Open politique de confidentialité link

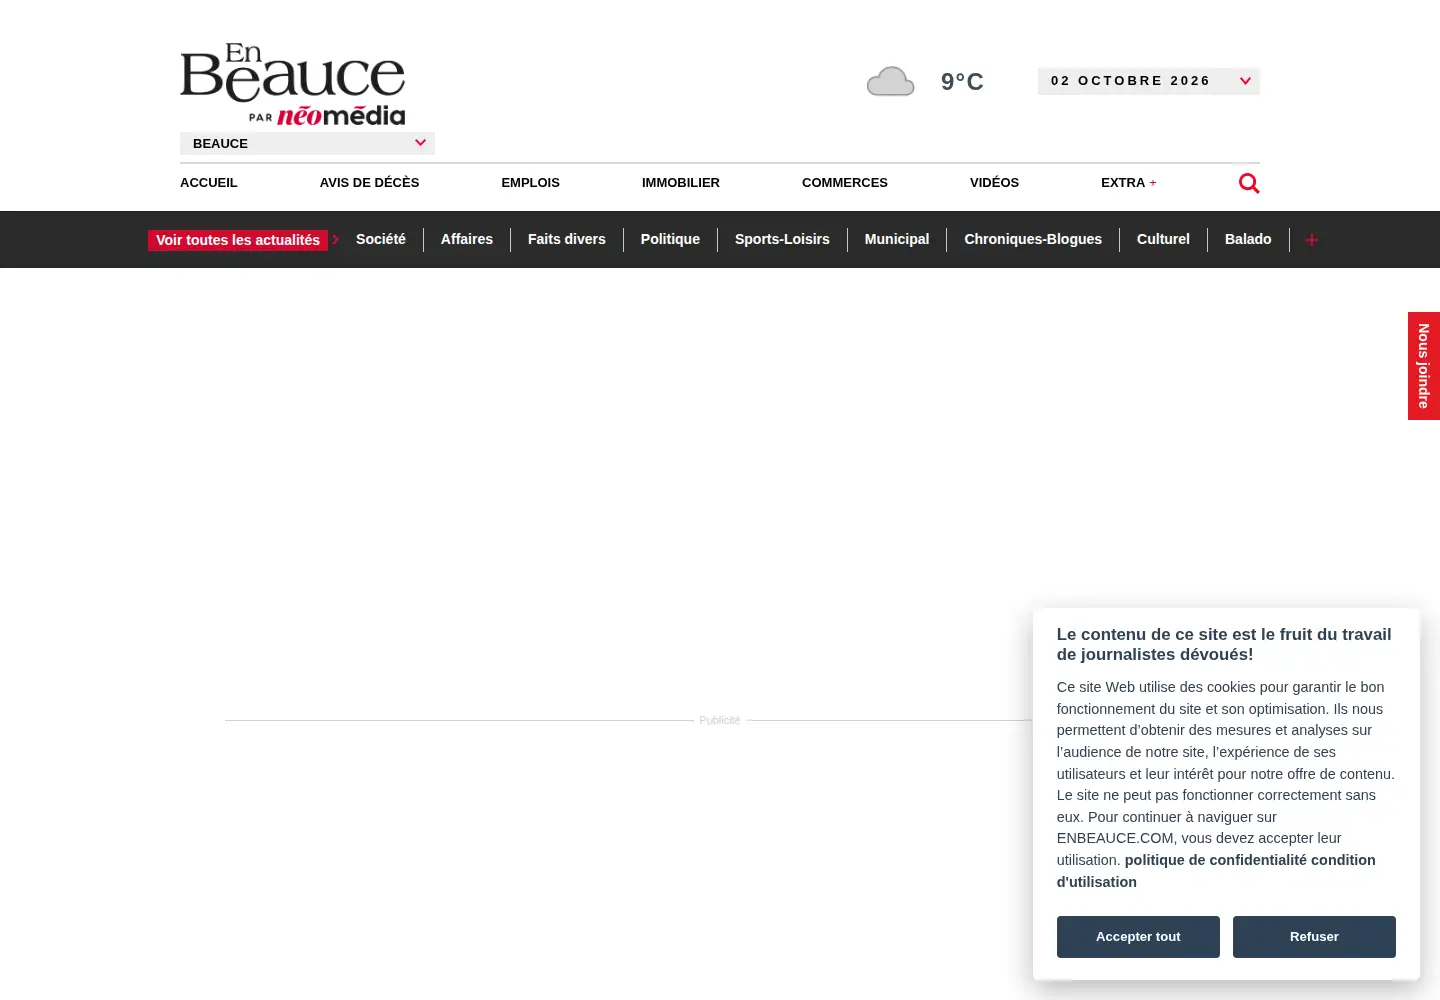[1216, 860]
